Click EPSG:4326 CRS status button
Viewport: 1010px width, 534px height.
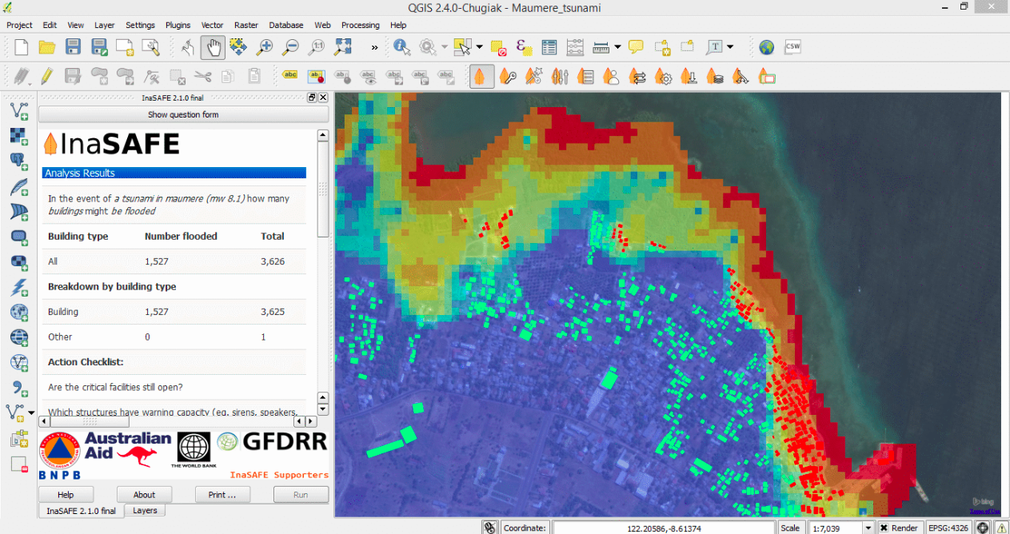950,527
